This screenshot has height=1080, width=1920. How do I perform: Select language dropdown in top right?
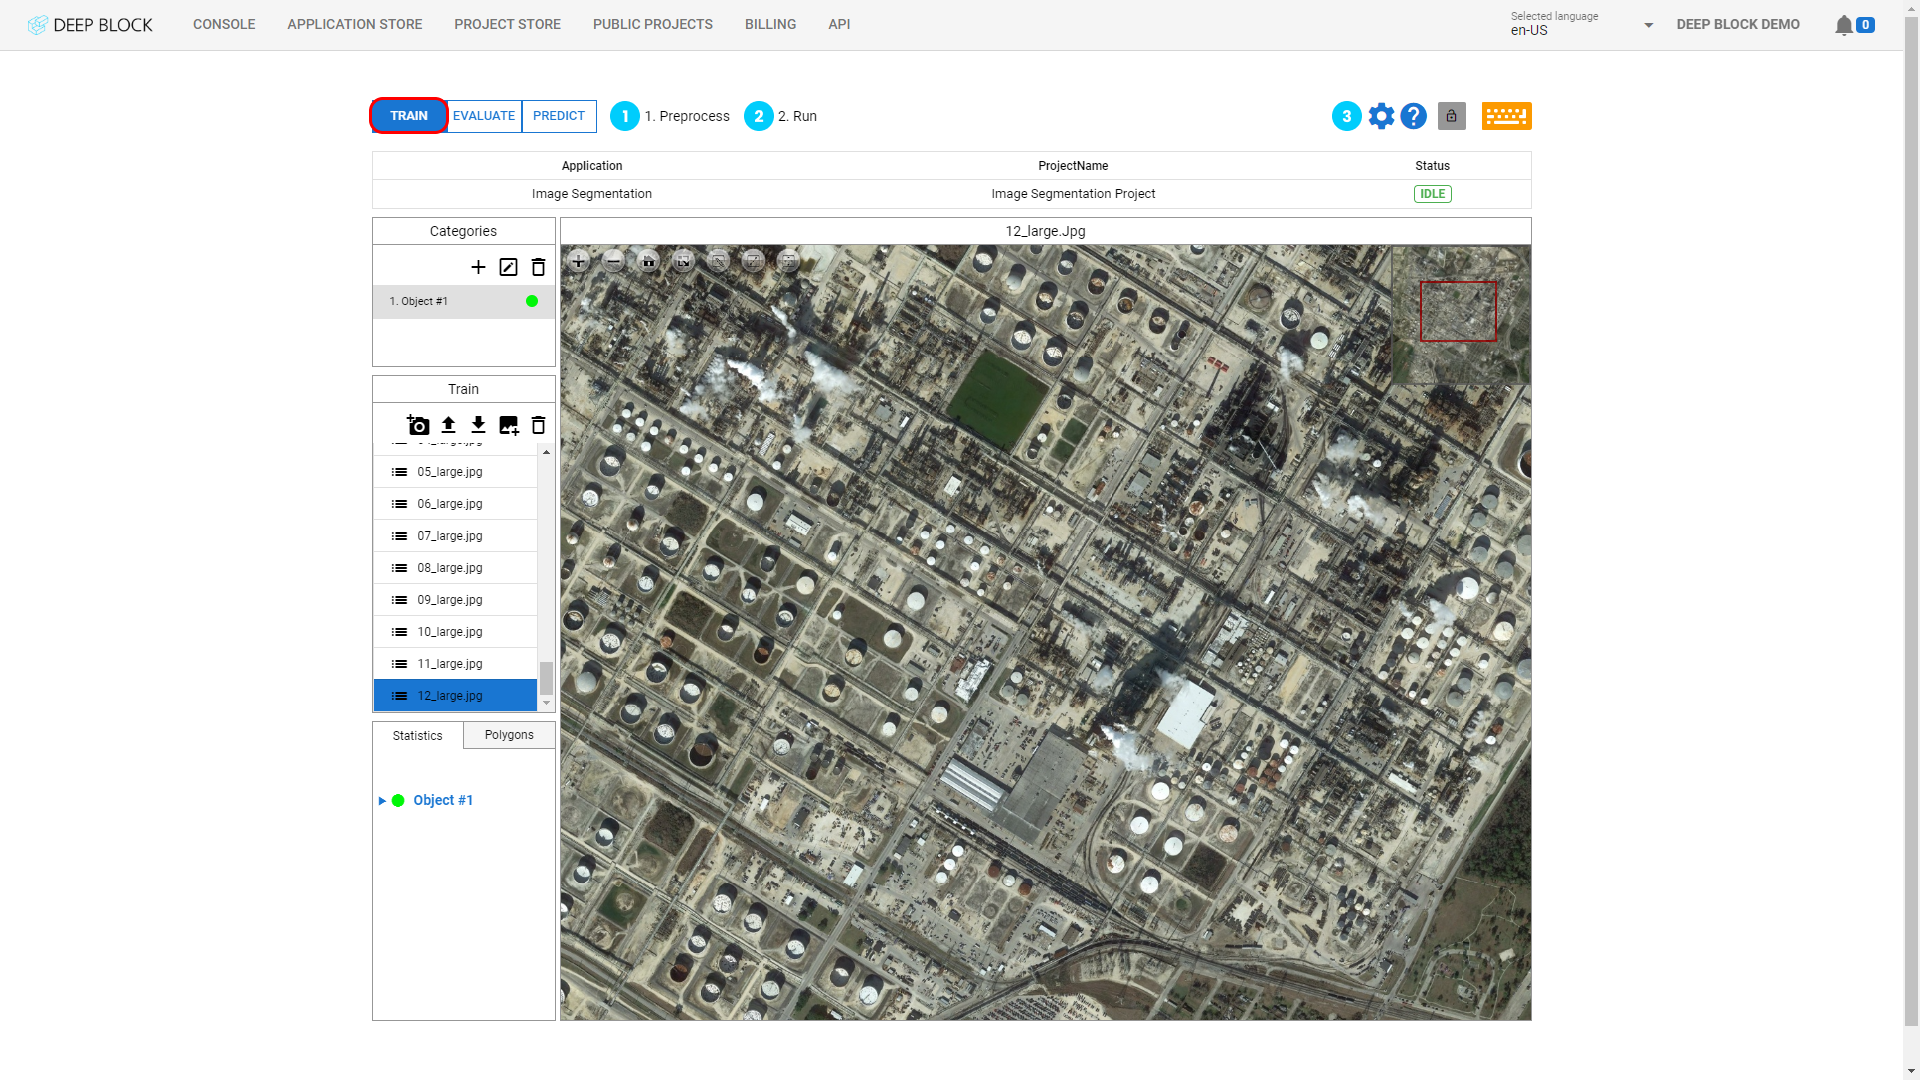1582,25
